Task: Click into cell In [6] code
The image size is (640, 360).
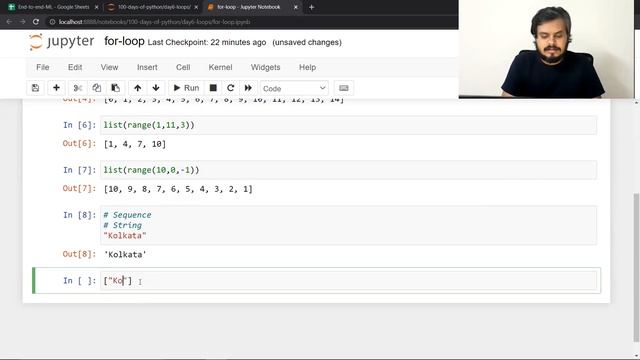Action: point(349,125)
